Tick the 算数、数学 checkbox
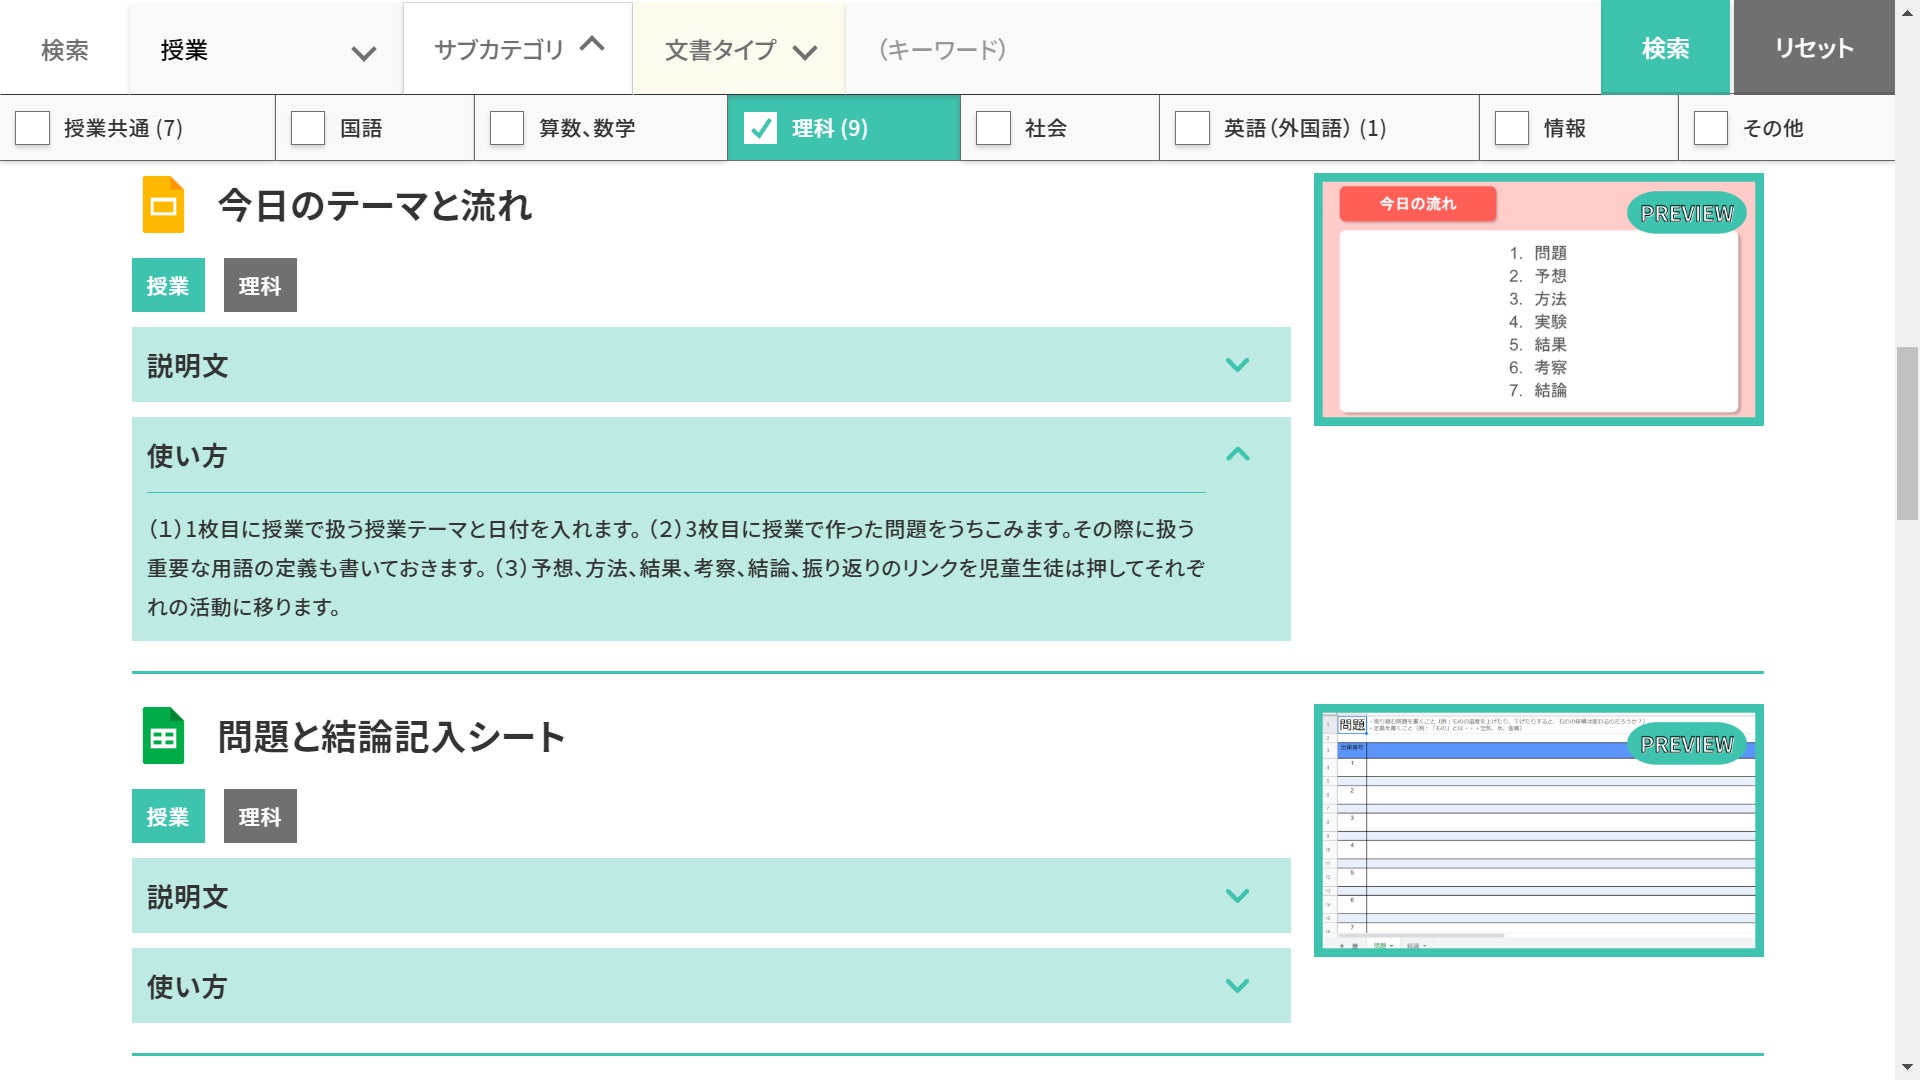 [507, 128]
